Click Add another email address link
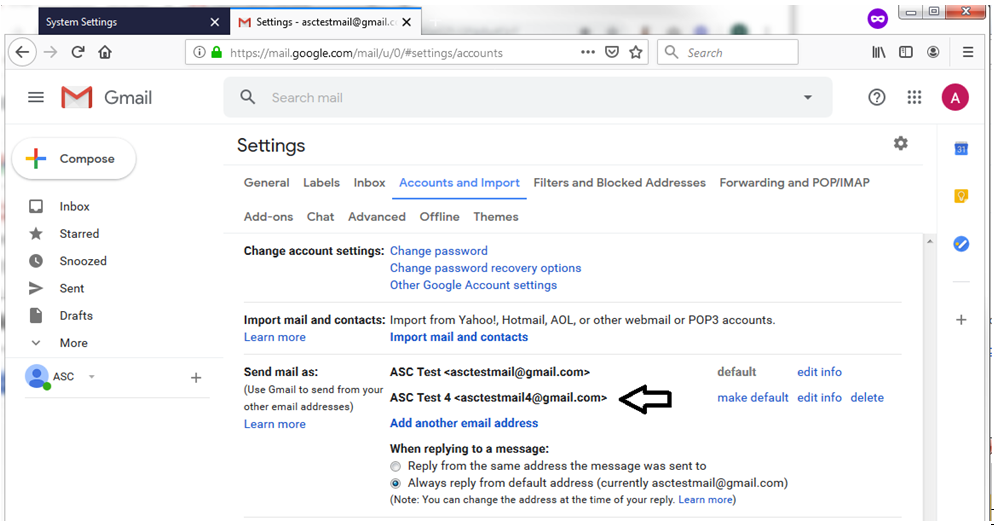Image resolution: width=994 pixels, height=525 pixels. point(464,423)
